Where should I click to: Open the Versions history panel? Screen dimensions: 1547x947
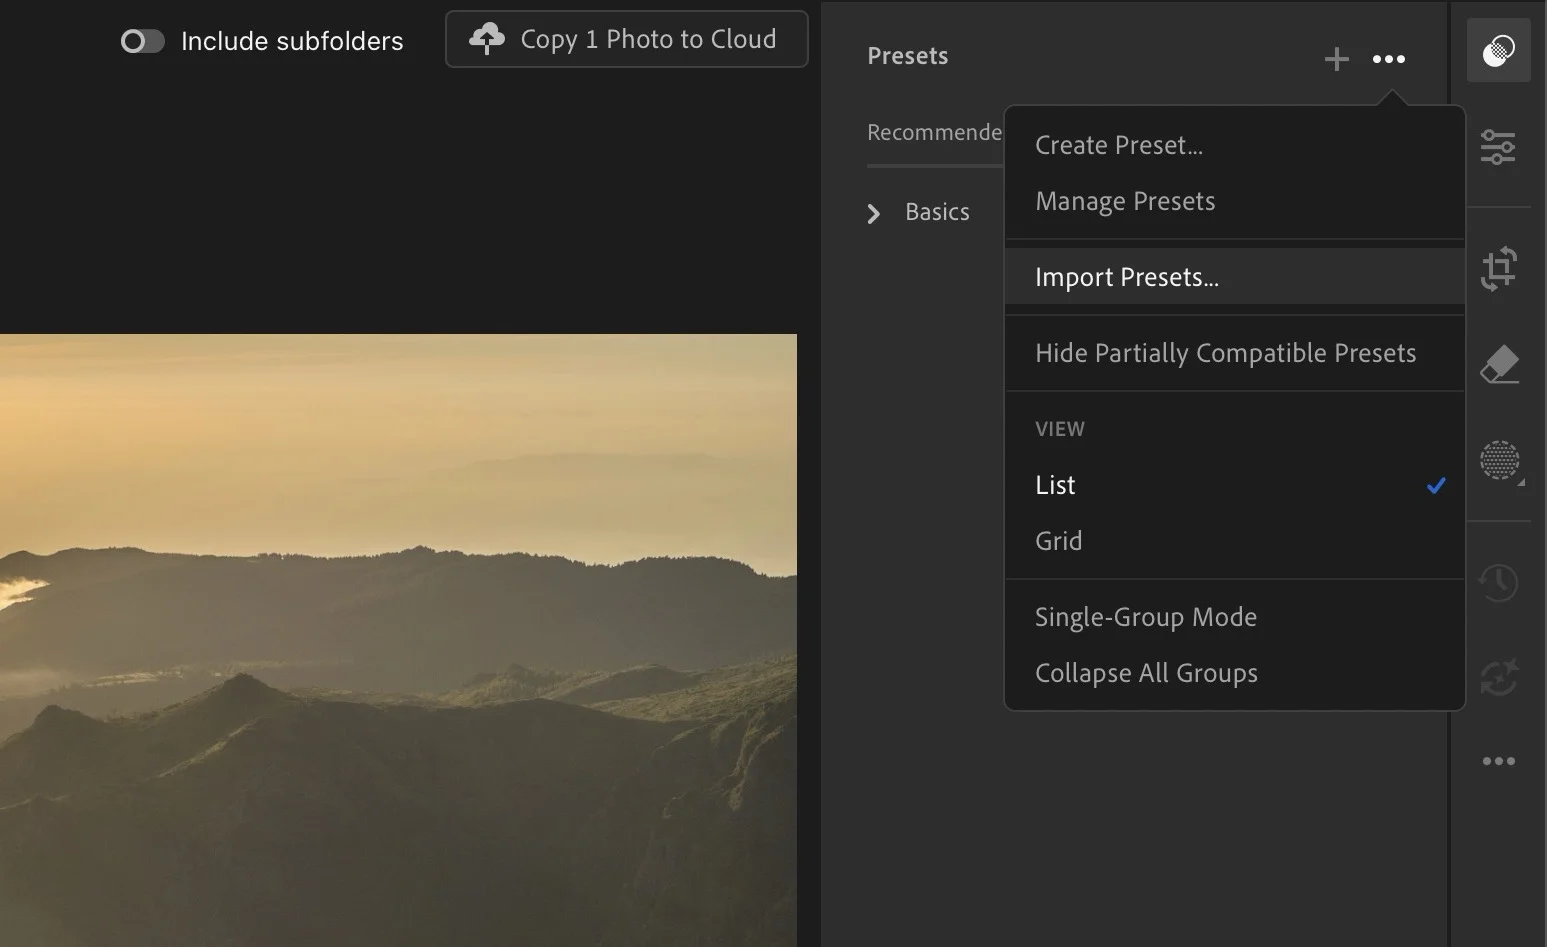[1497, 582]
